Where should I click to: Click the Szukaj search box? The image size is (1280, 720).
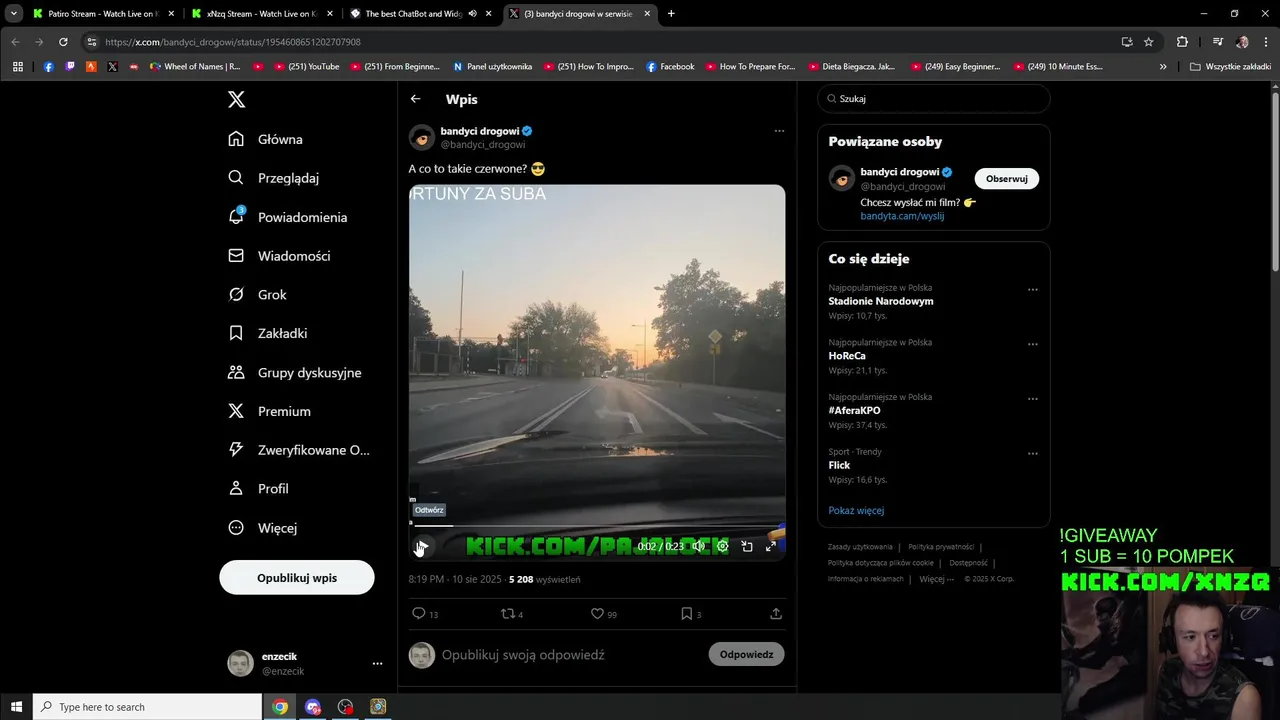tap(934, 99)
